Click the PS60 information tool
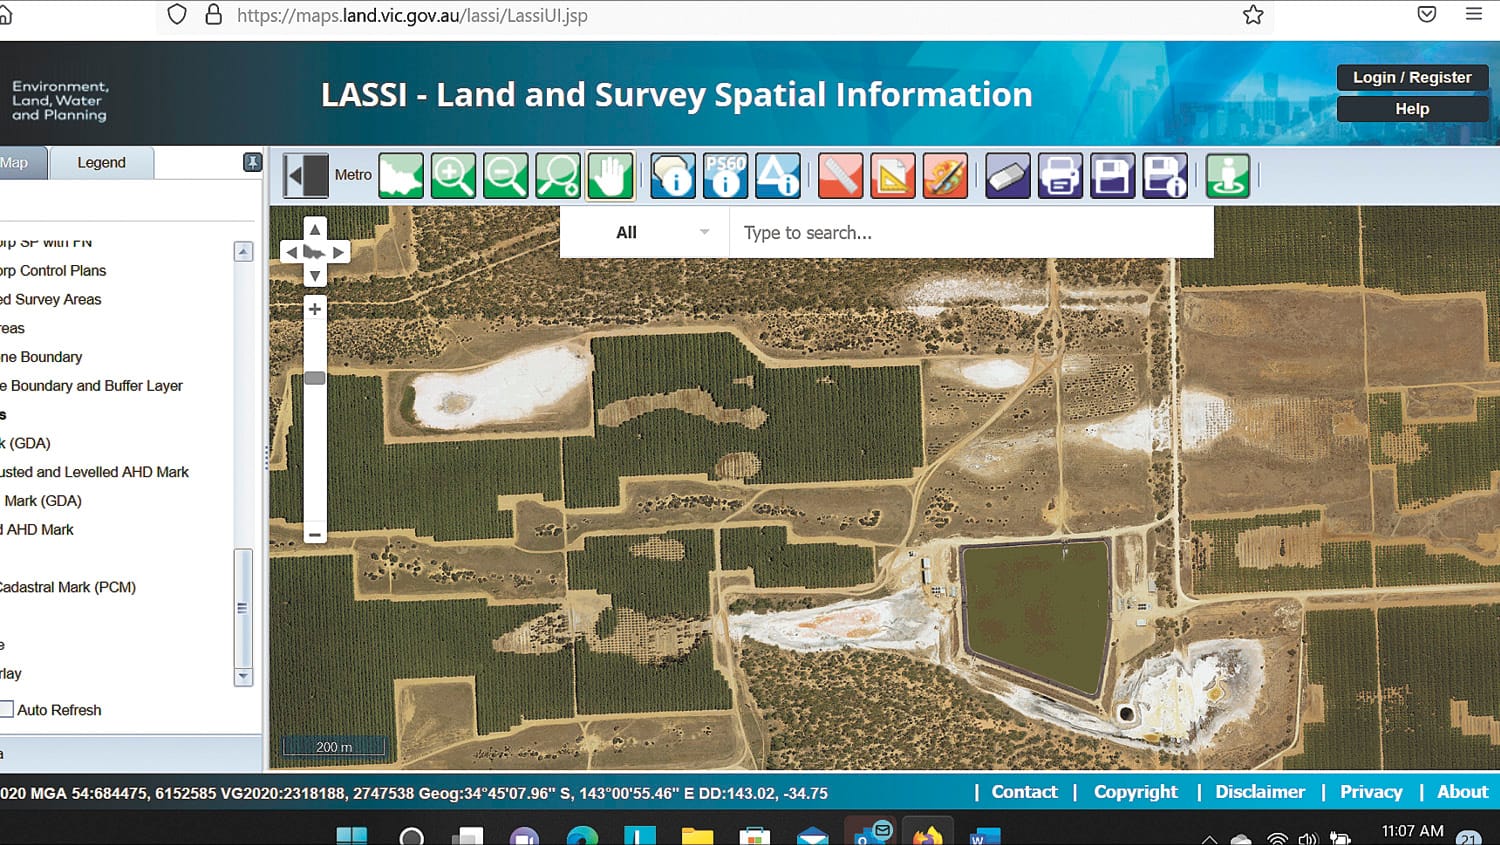Screen dimensions: 1500x845 725,176
